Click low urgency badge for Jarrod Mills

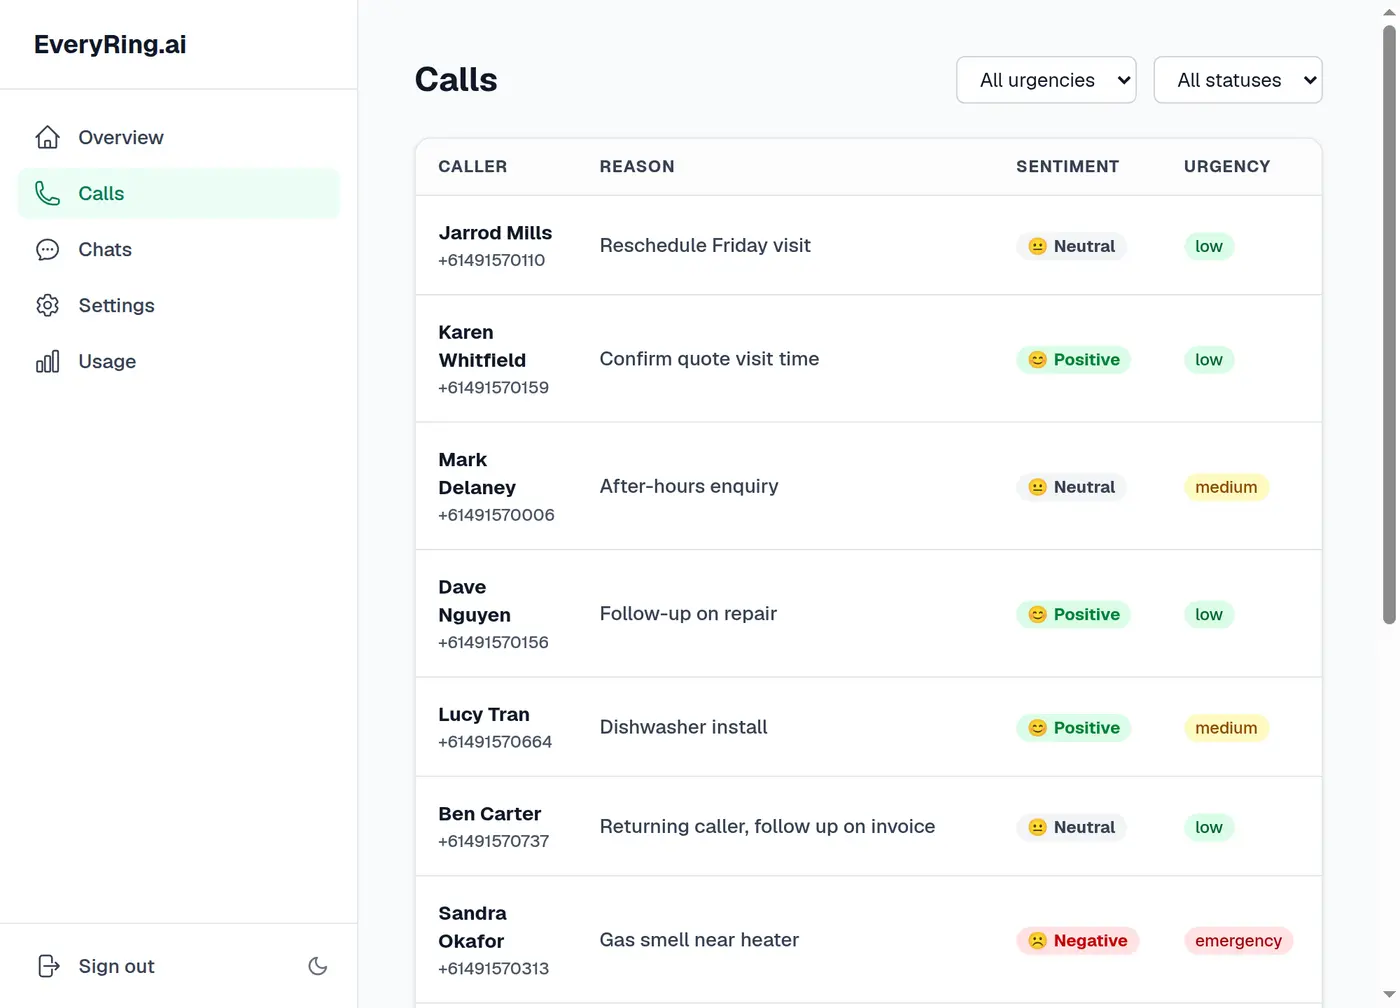coord(1209,246)
